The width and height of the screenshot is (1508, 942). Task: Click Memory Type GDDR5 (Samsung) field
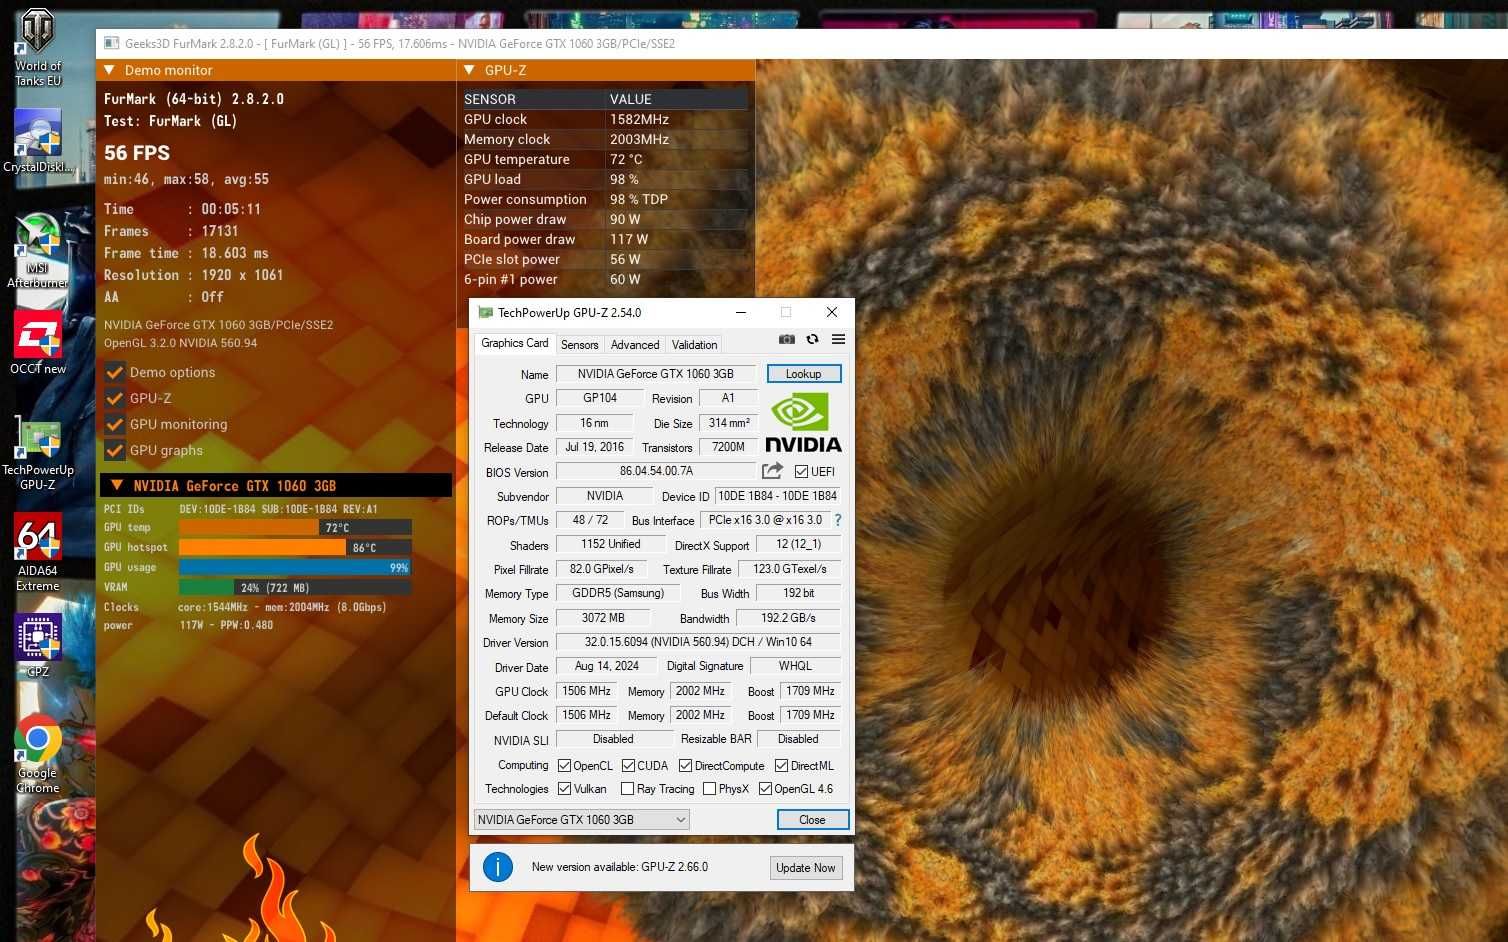[617, 593]
